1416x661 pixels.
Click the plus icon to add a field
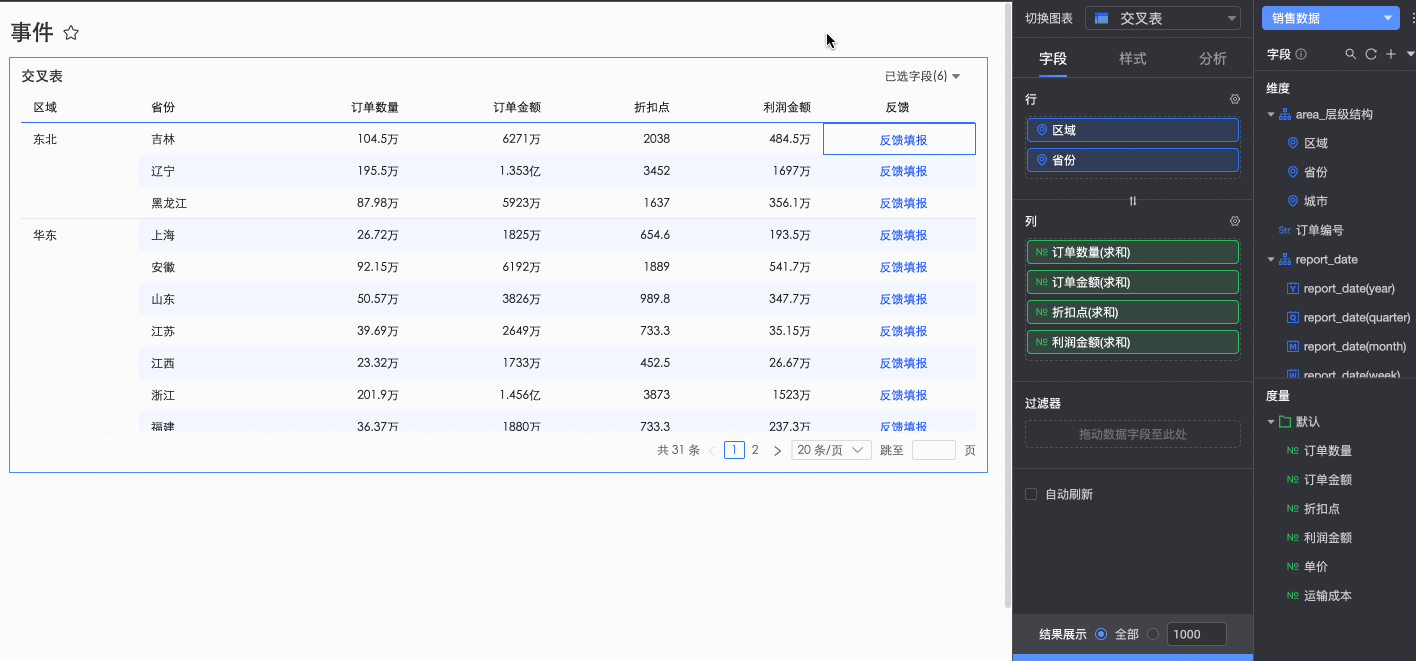(x=1391, y=54)
